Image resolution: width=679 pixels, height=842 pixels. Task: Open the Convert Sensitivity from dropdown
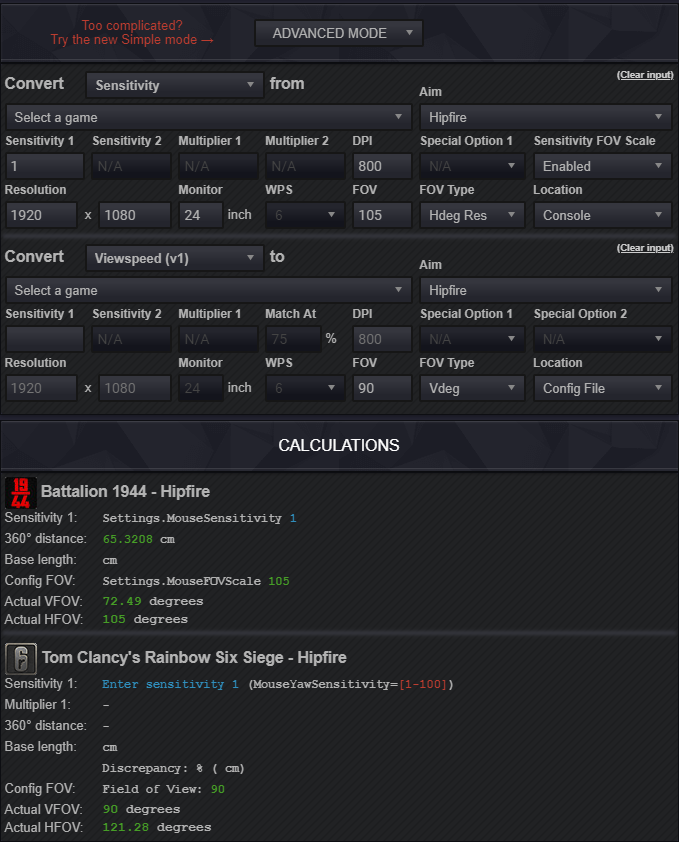[175, 85]
